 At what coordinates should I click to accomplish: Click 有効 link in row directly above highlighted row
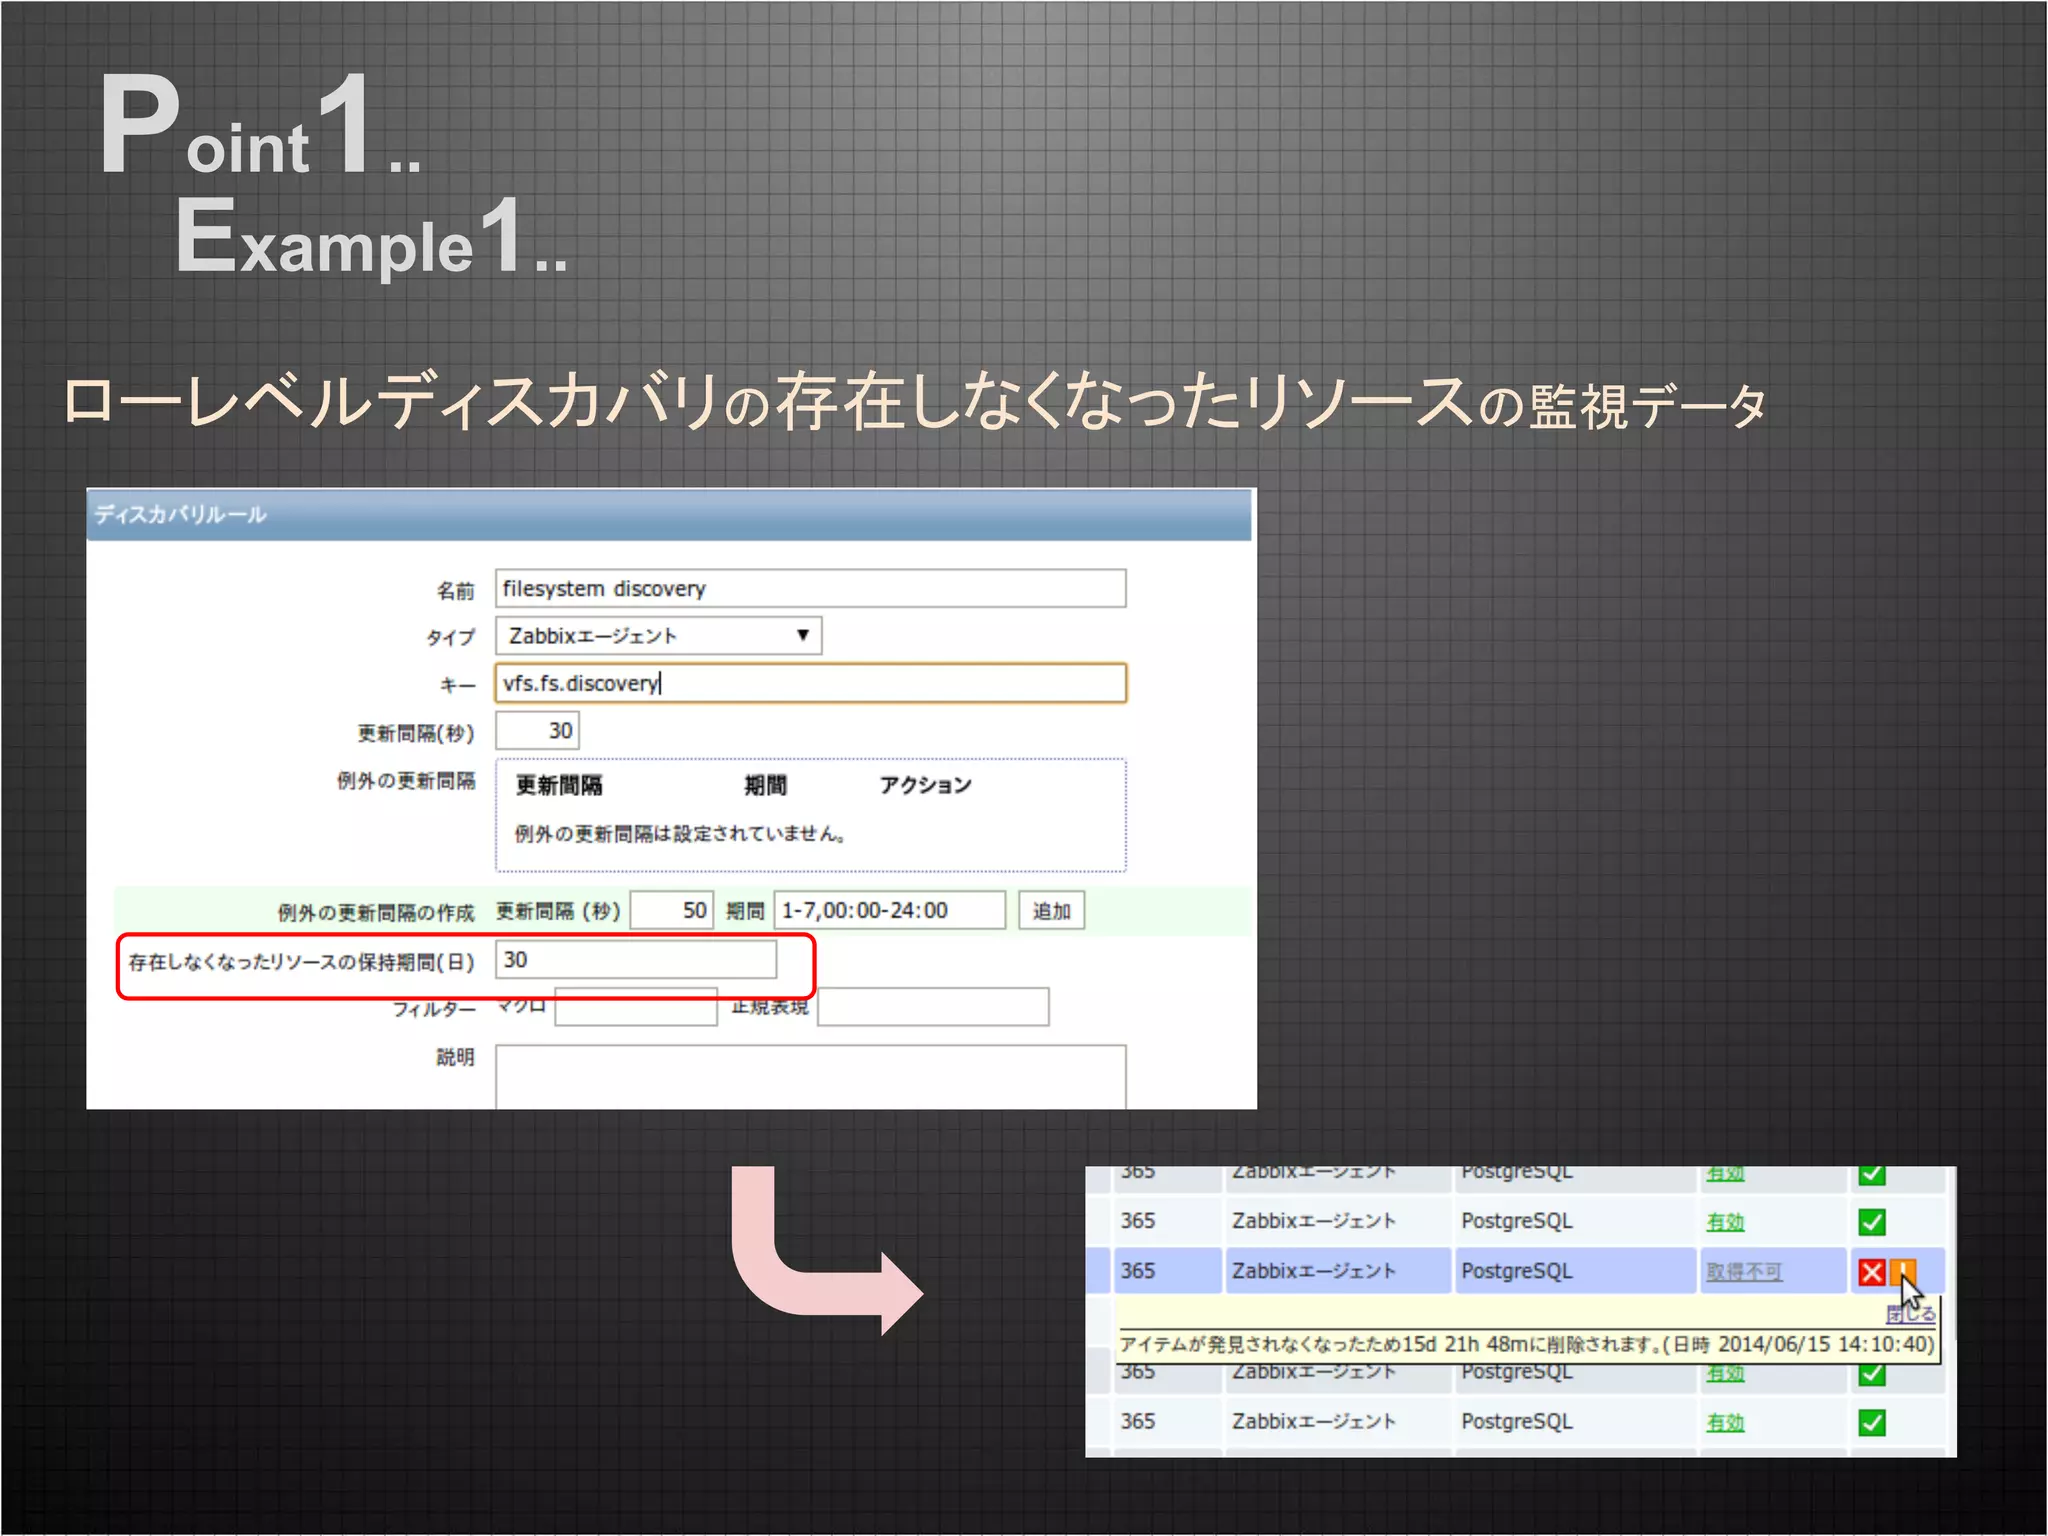click(x=1725, y=1222)
